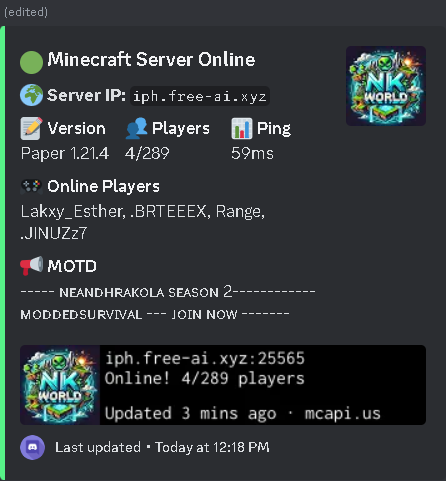
Task: Click the Last updated timestamp
Action: 162,447
